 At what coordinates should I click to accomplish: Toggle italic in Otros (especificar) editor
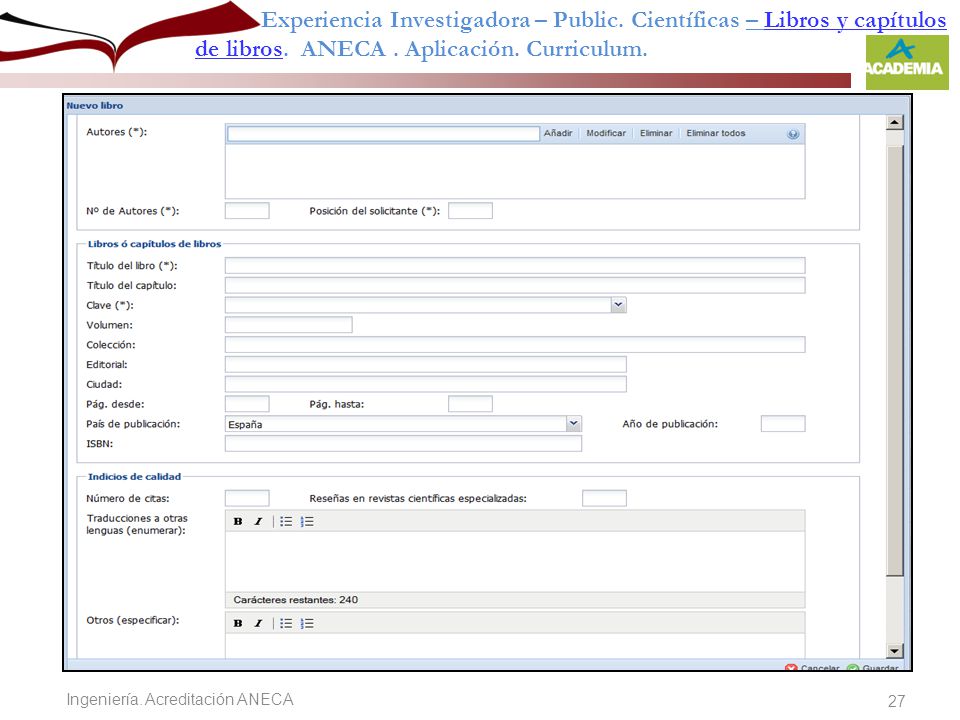258,623
